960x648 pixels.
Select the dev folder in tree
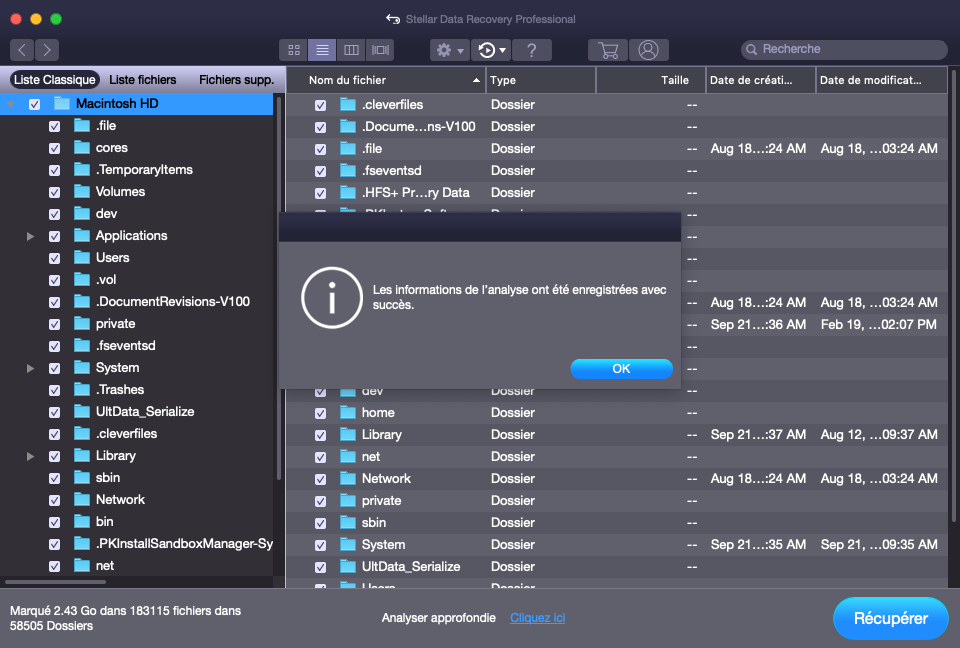click(107, 214)
